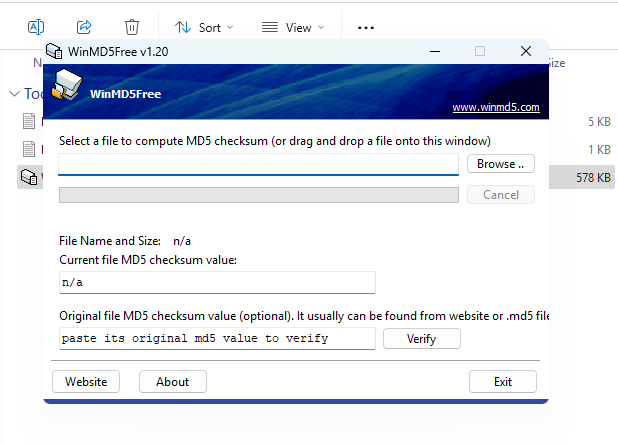The width and height of the screenshot is (618, 446).
Task: Click the File Name and Size label
Action: click(x=110, y=241)
